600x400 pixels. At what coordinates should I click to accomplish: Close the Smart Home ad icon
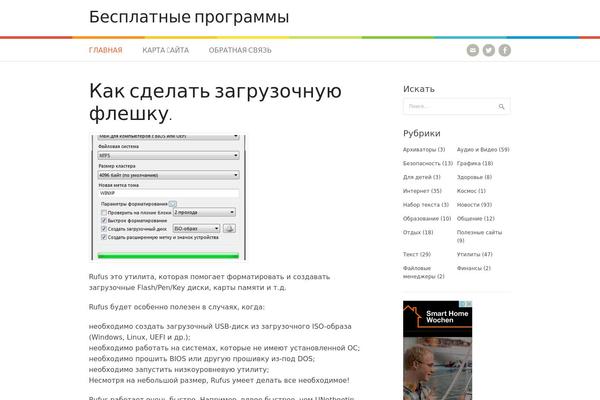pos(469,304)
